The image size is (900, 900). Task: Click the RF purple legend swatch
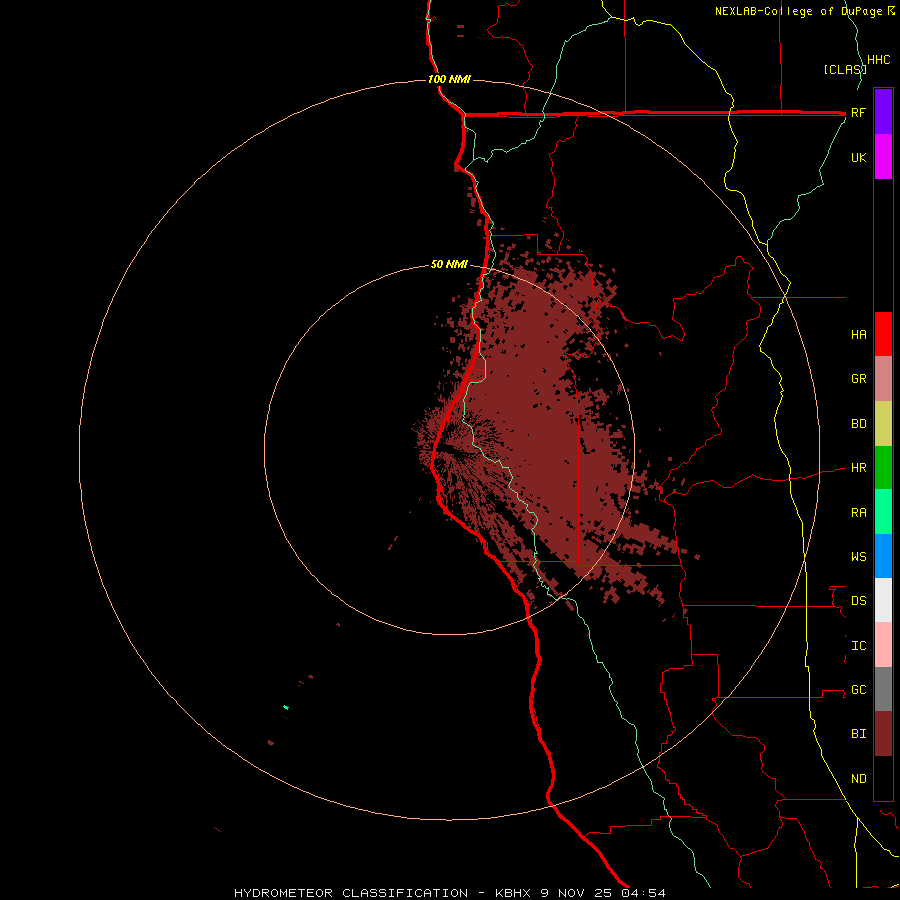[883, 112]
